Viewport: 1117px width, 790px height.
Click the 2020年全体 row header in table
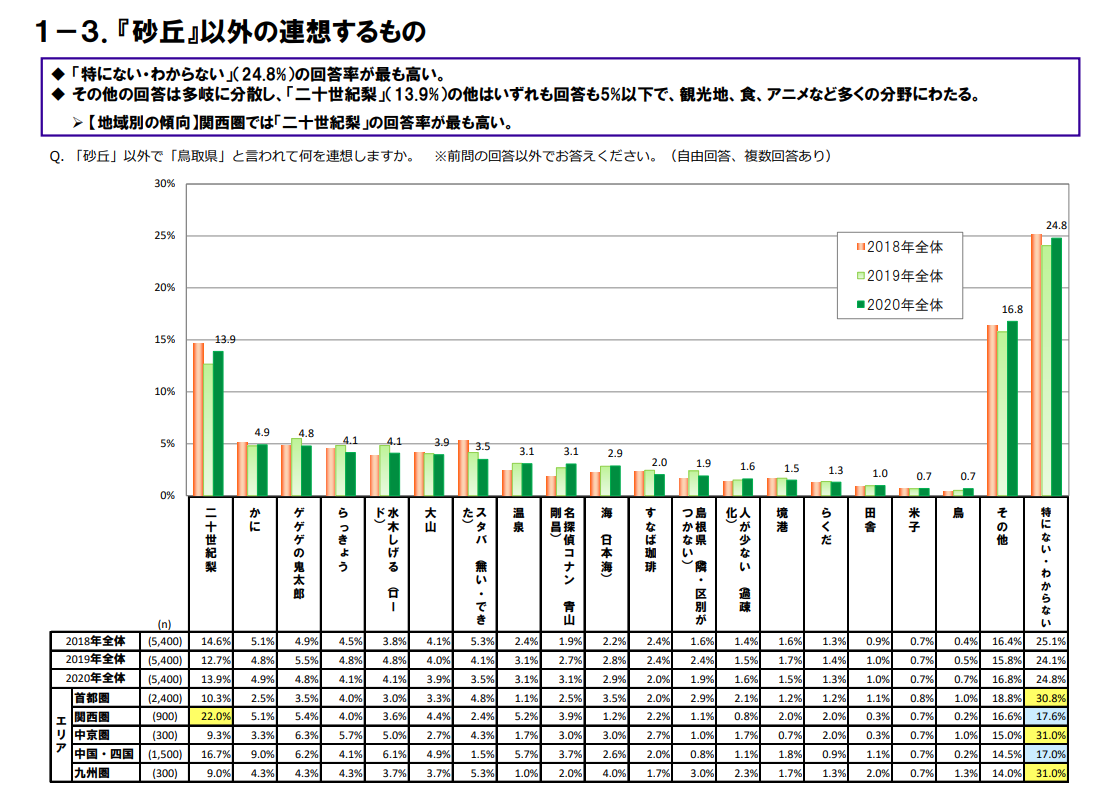(x=97, y=678)
